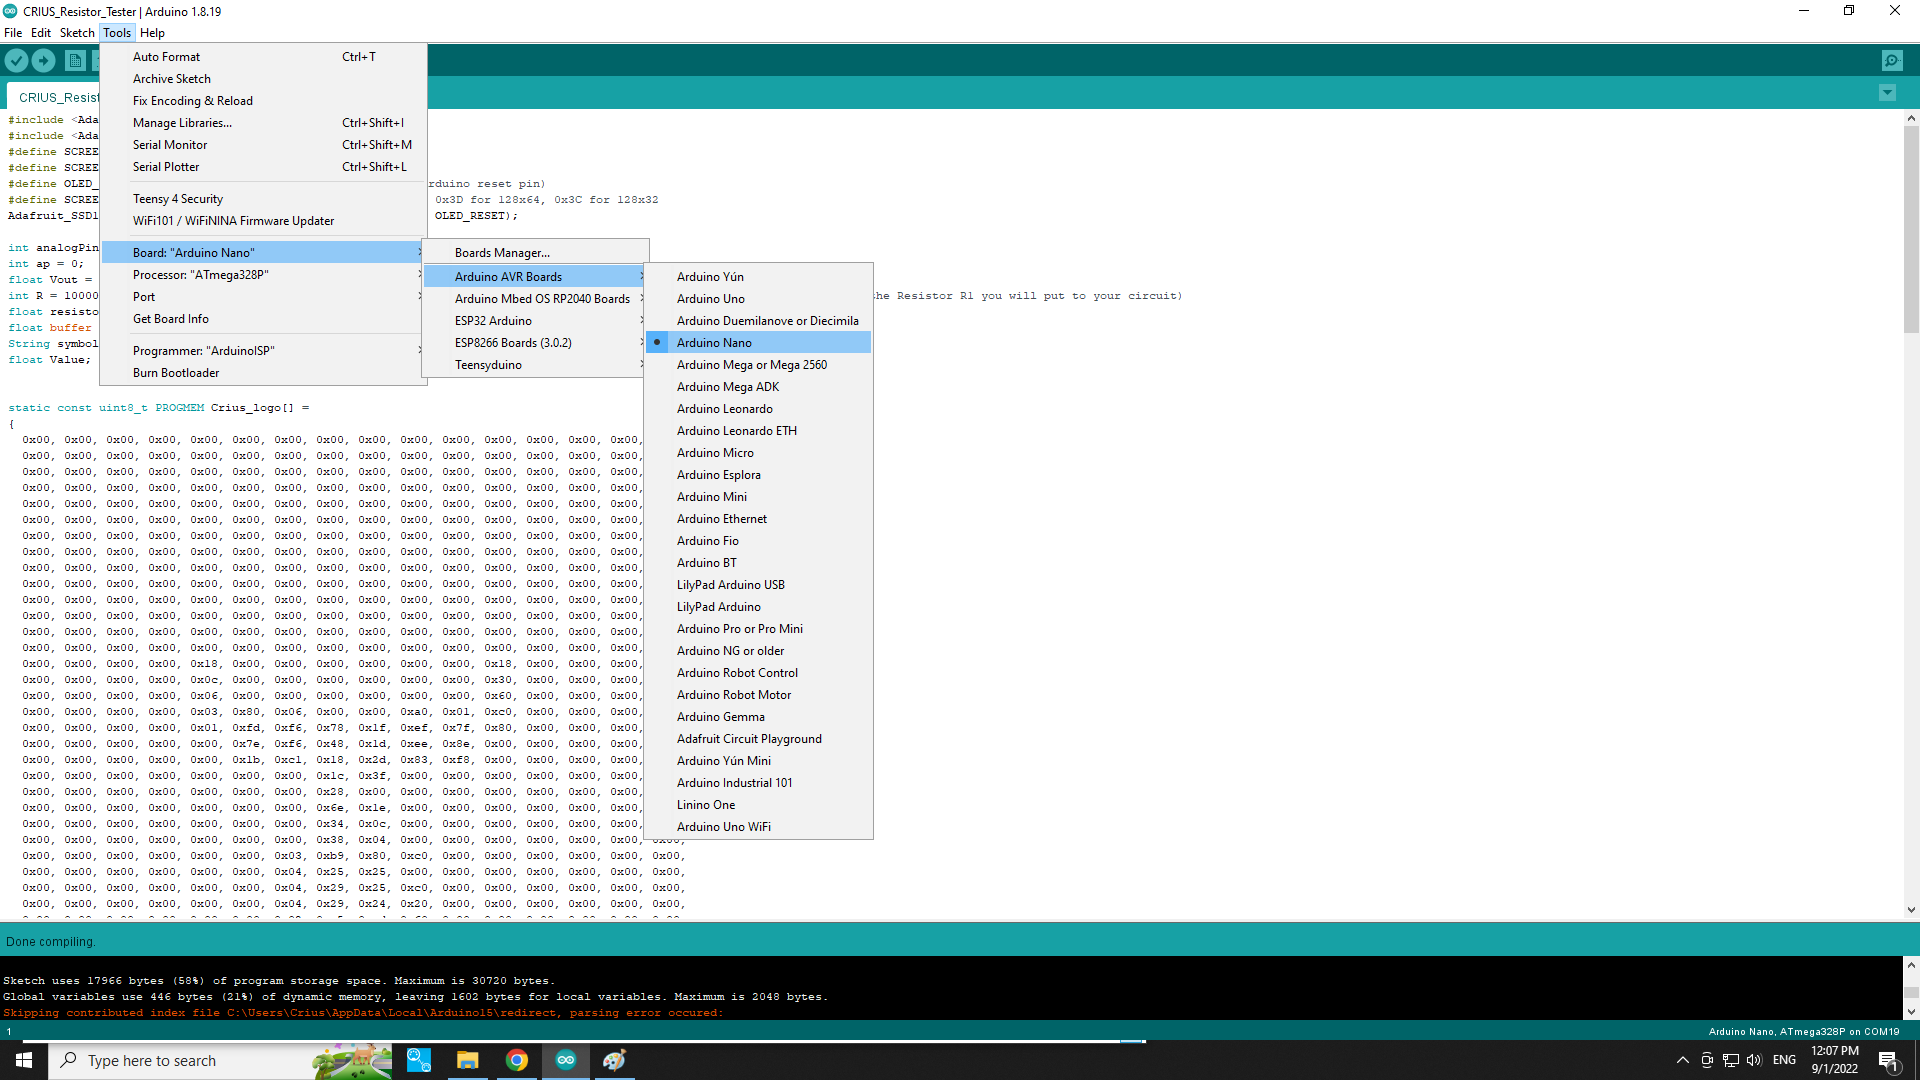The width and height of the screenshot is (1924, 1080).
Task: Click Manage Libraries menu option
Action: tap(180, 122)
